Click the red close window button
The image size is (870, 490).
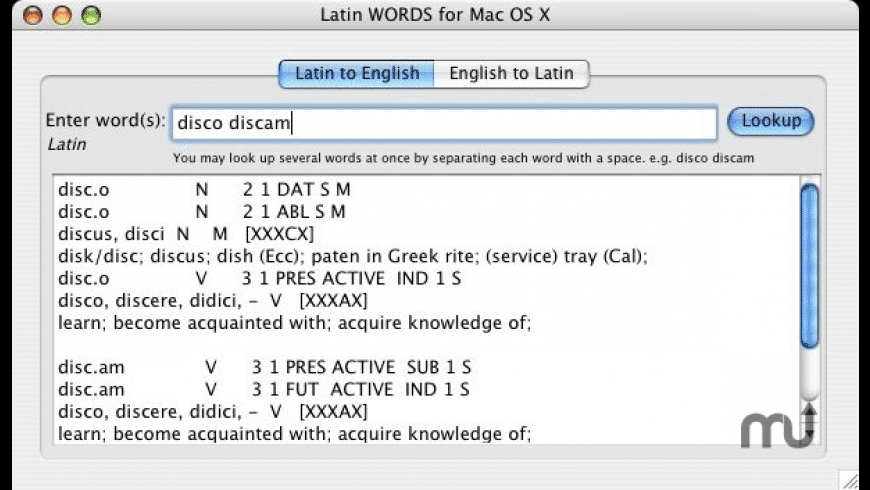click(x=33, y=15)
